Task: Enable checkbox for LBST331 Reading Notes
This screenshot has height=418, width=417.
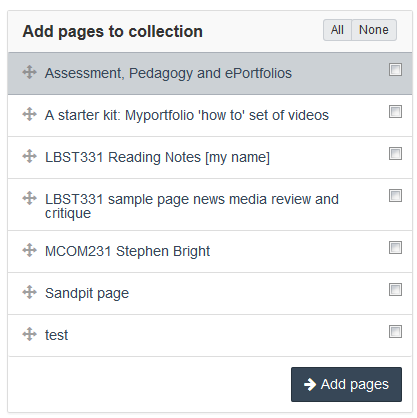Action: click(395, 154)
